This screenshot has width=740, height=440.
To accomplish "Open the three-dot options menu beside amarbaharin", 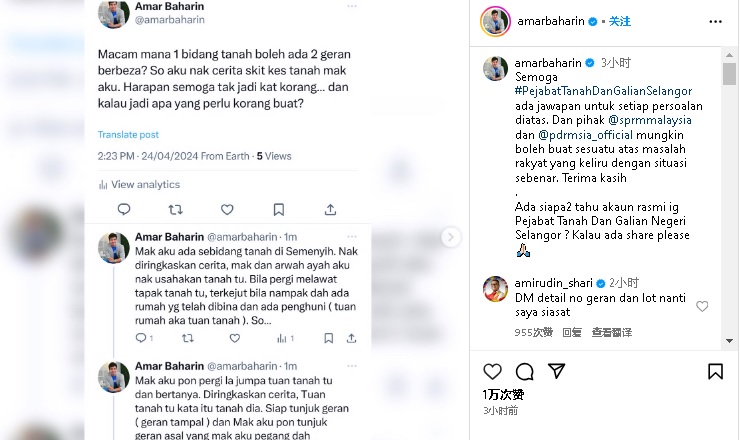I will tap(715, 22).
